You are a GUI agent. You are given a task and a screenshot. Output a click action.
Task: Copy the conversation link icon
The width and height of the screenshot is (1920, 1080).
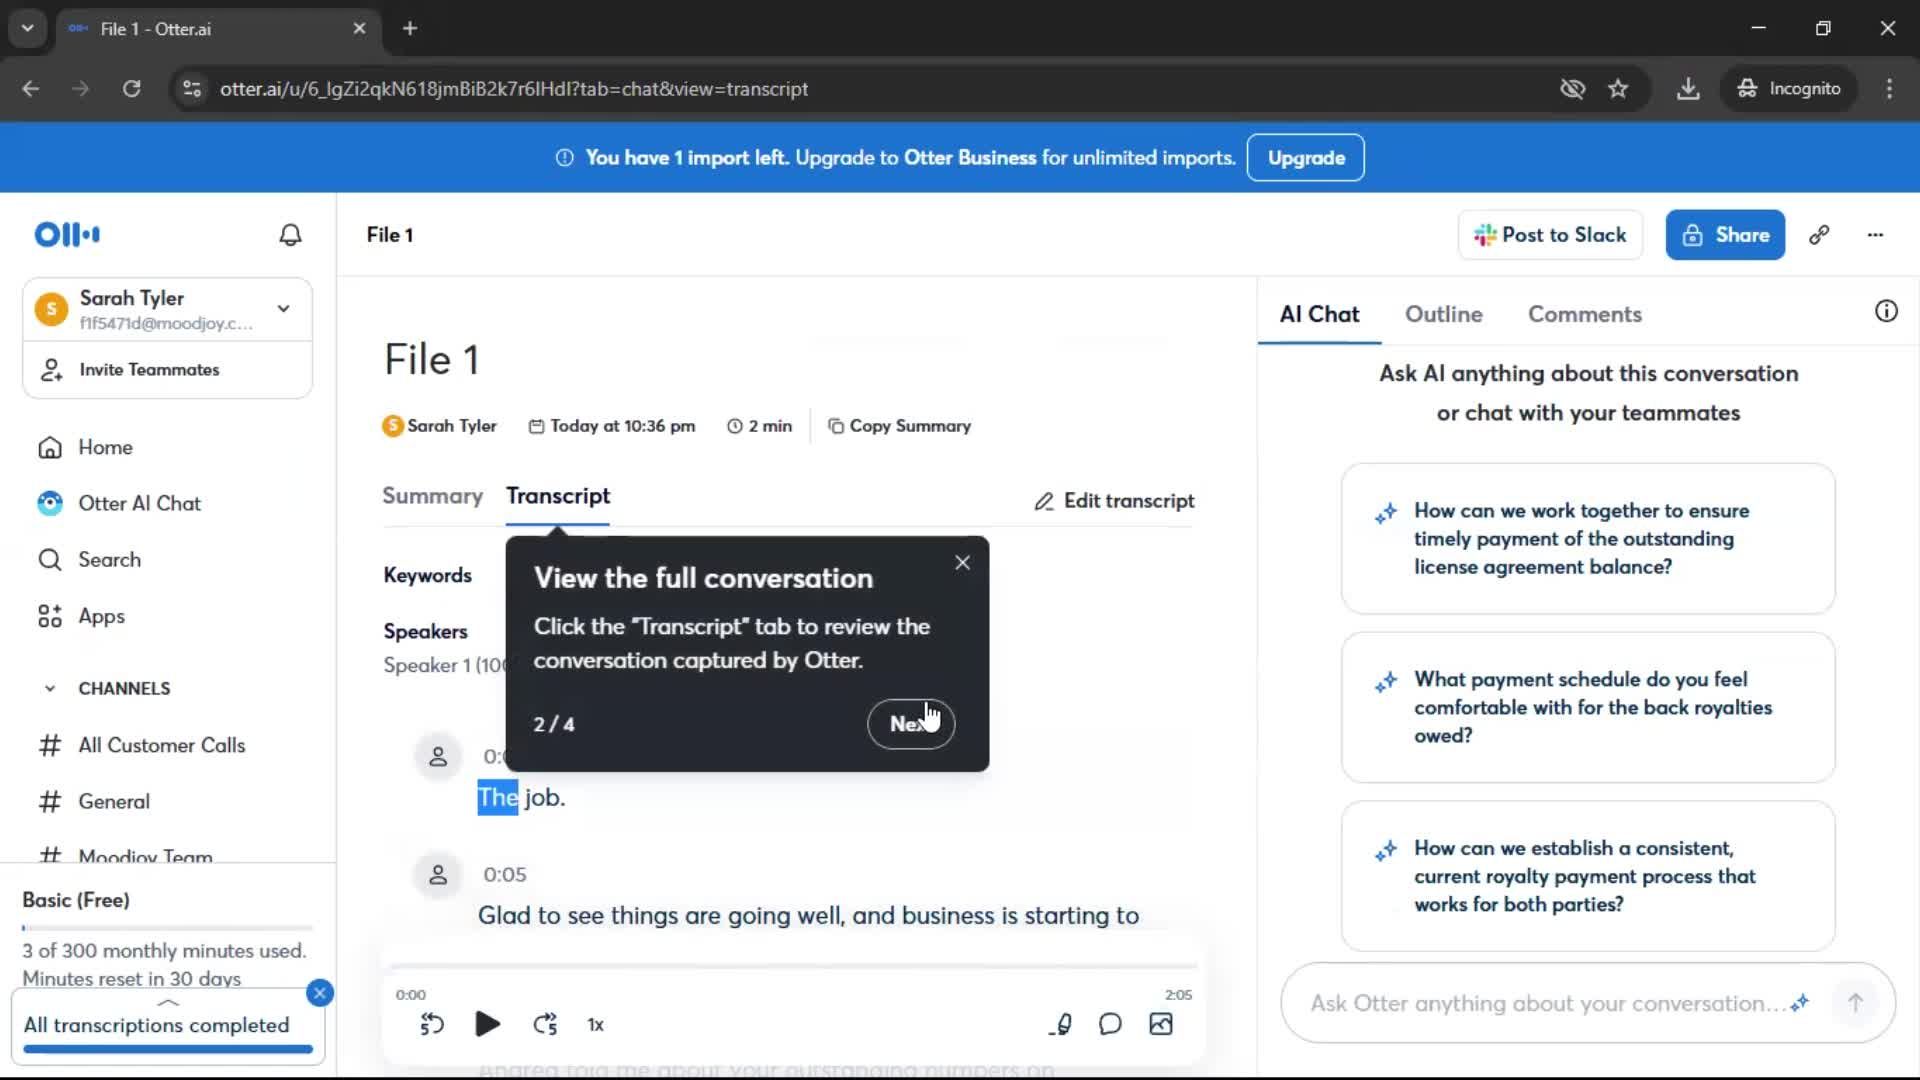1819,235
